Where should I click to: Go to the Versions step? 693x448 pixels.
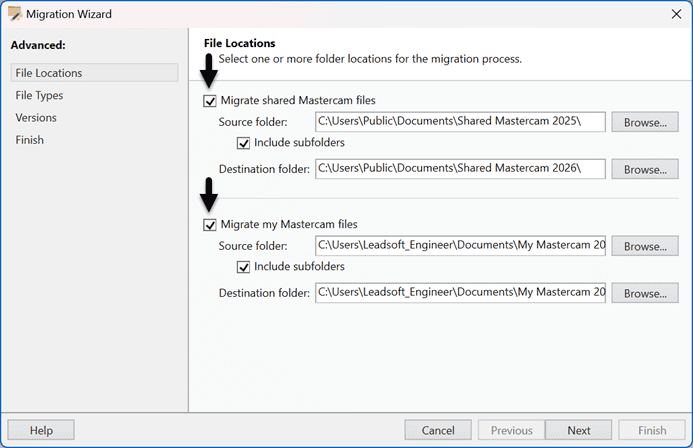[36, 118]
